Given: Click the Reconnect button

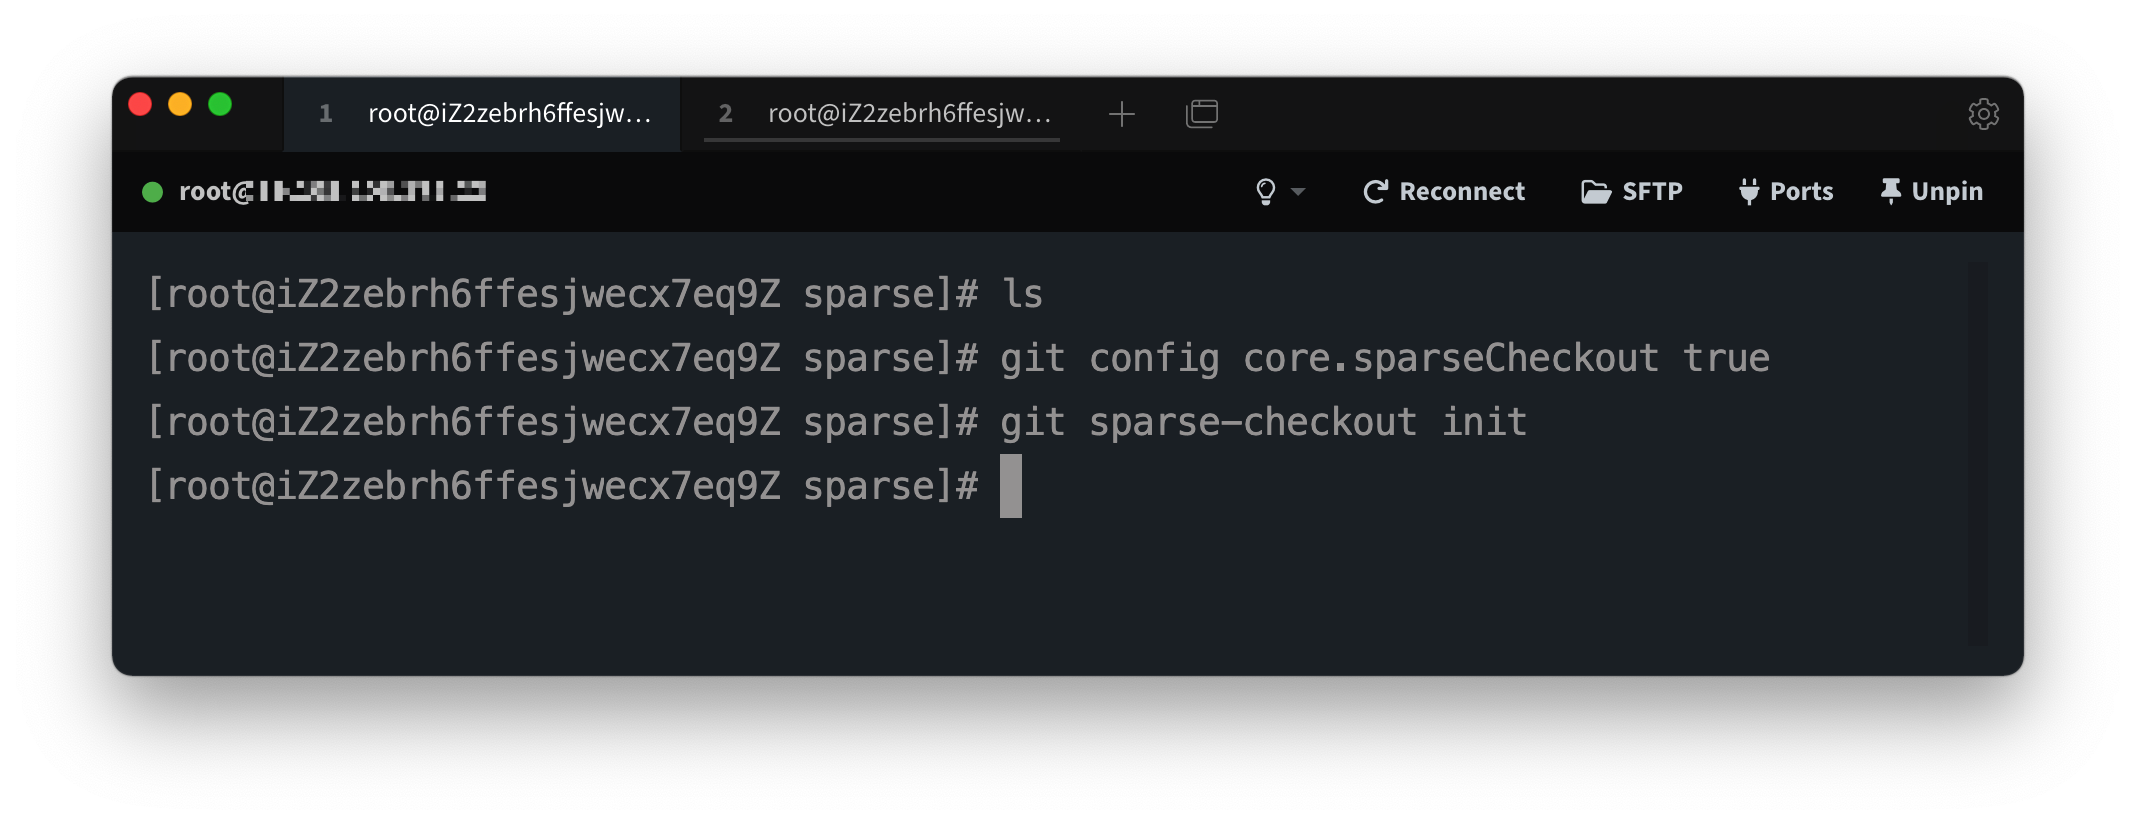Looking at the screenshot, I should click(x=1443, y=191).
